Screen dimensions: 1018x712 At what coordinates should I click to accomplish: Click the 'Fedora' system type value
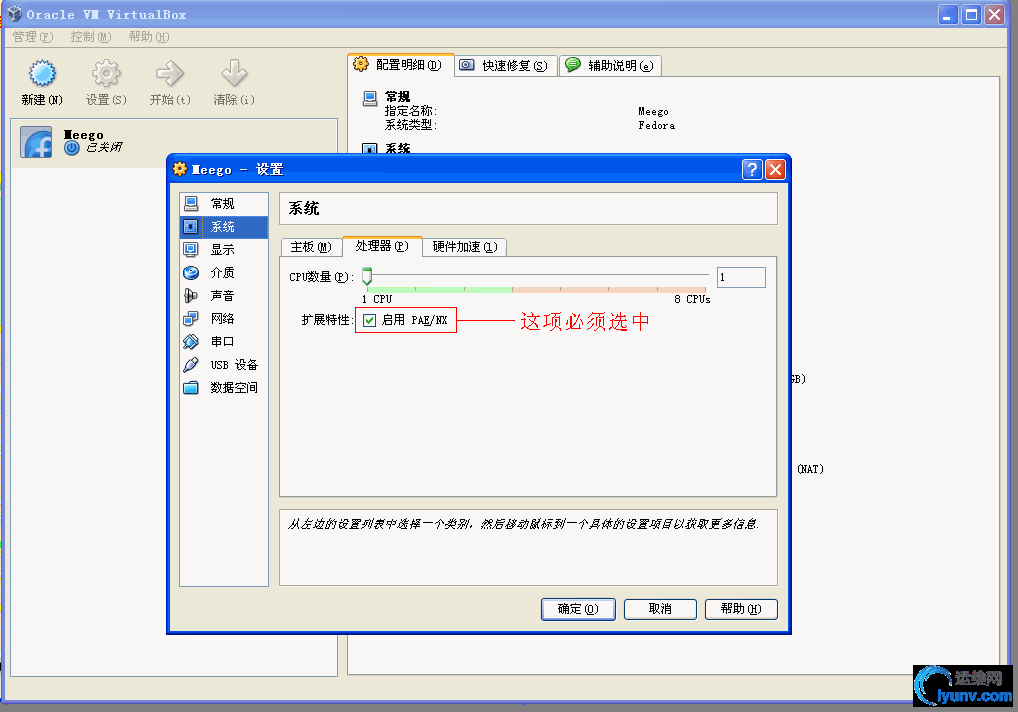pyautogui.click(x=656, y=125)
